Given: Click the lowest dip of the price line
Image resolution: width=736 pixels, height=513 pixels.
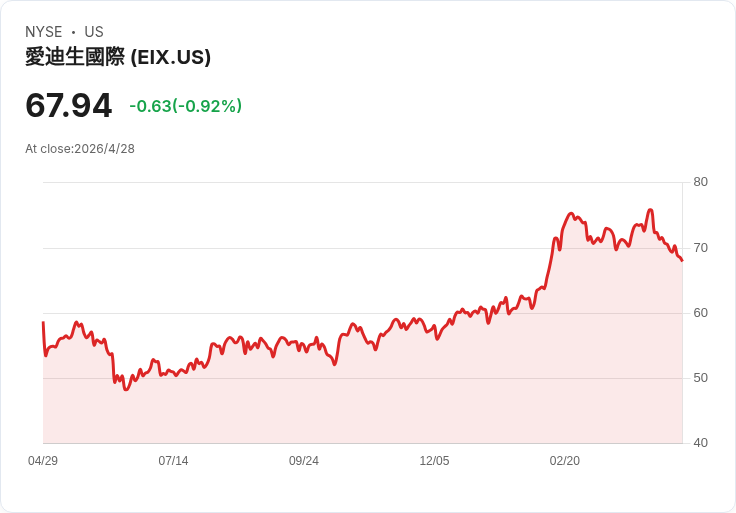Looking at the screenshot, I should pyautogui.click(x=126, y=389).
